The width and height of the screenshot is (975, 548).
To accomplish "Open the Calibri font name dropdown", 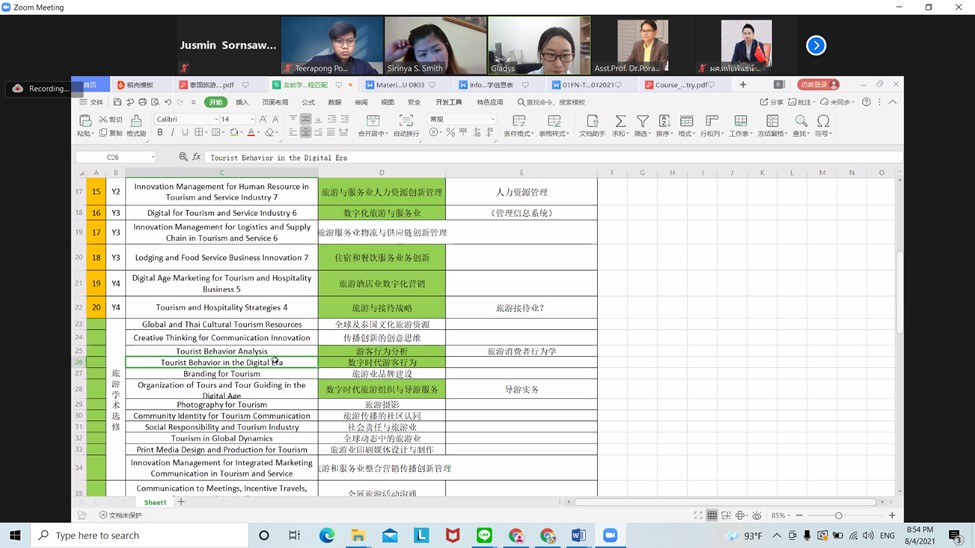I will tap(214, 119).
